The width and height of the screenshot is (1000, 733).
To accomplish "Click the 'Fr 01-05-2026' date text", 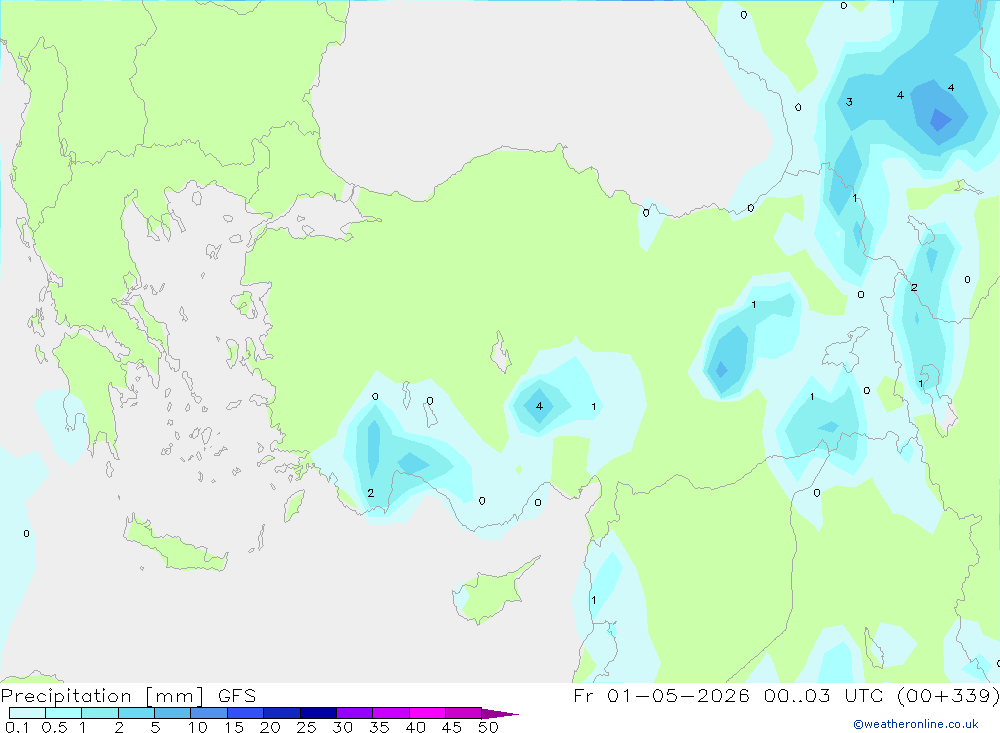I will tap(661, 695).
